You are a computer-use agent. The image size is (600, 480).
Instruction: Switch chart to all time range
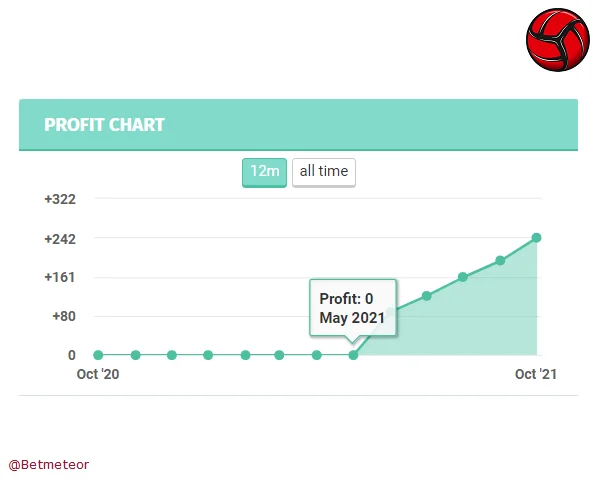point(324,172)
